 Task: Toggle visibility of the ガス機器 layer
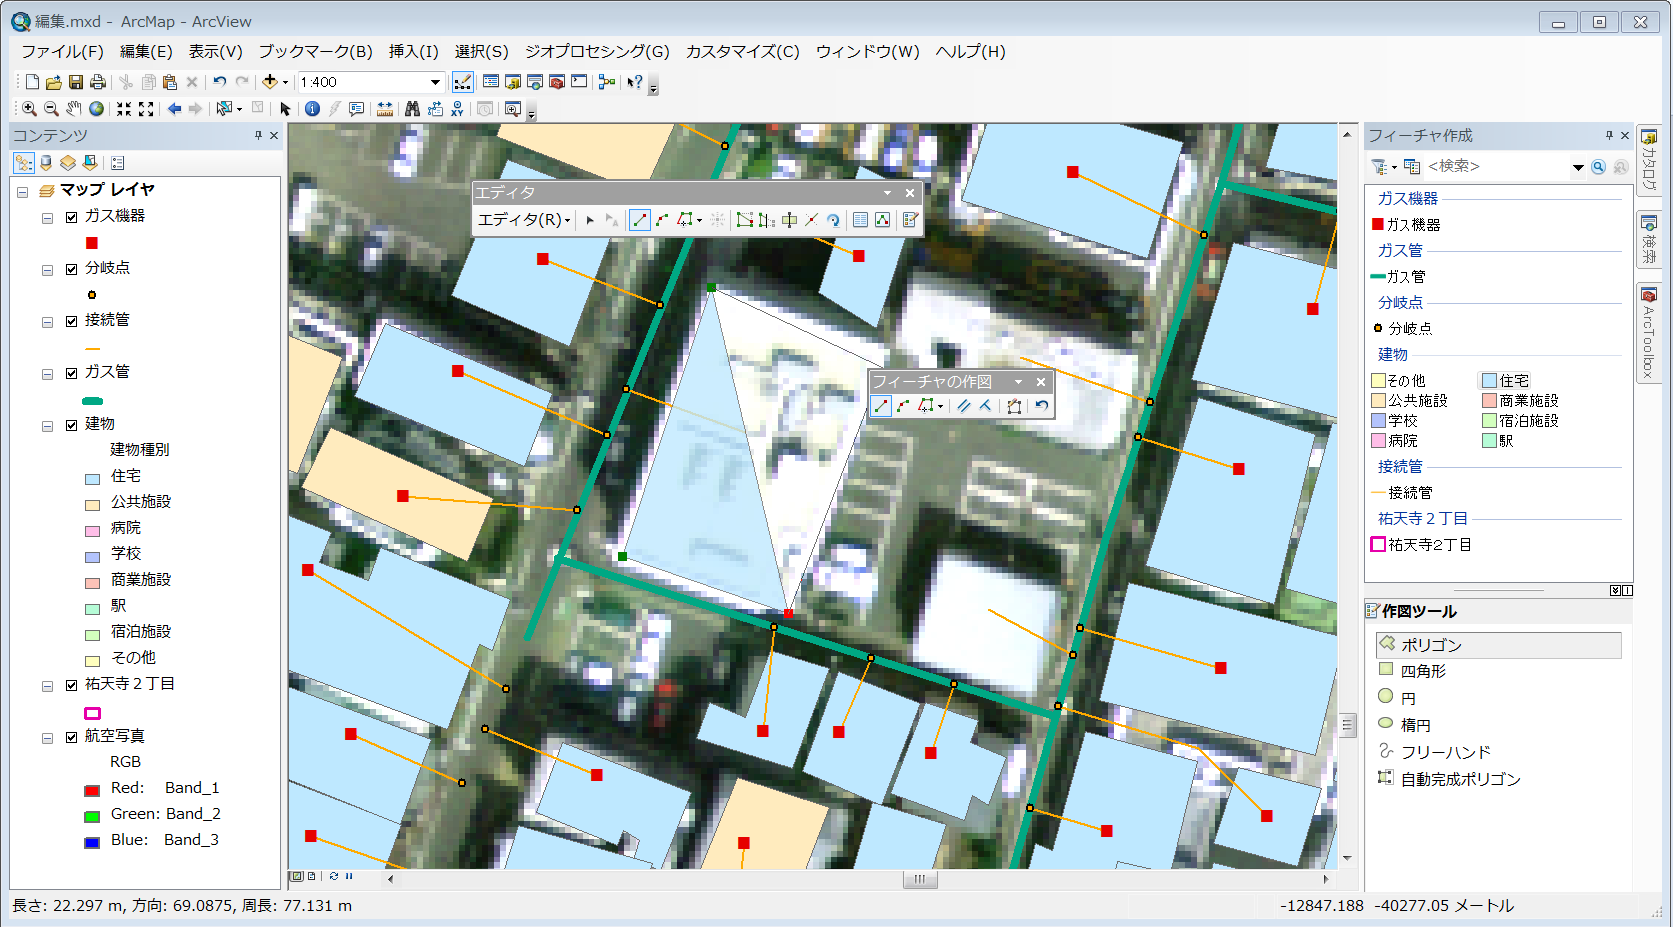pos(71,217)
